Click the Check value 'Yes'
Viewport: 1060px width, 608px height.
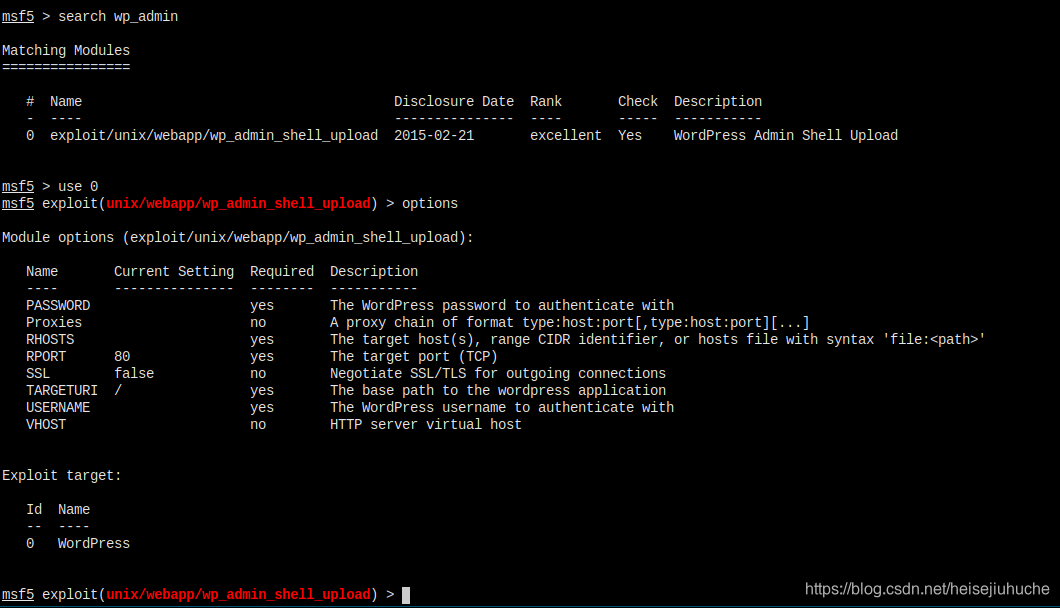click(x=630, y=136)
